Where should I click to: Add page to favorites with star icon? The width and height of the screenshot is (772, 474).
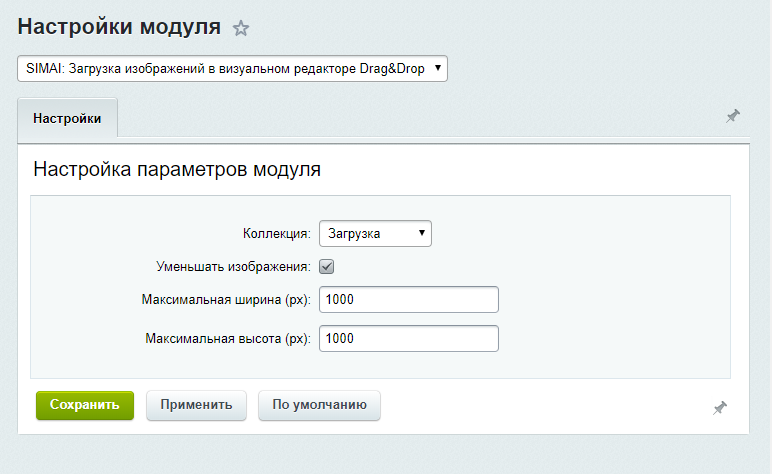[x=241, y=29]
